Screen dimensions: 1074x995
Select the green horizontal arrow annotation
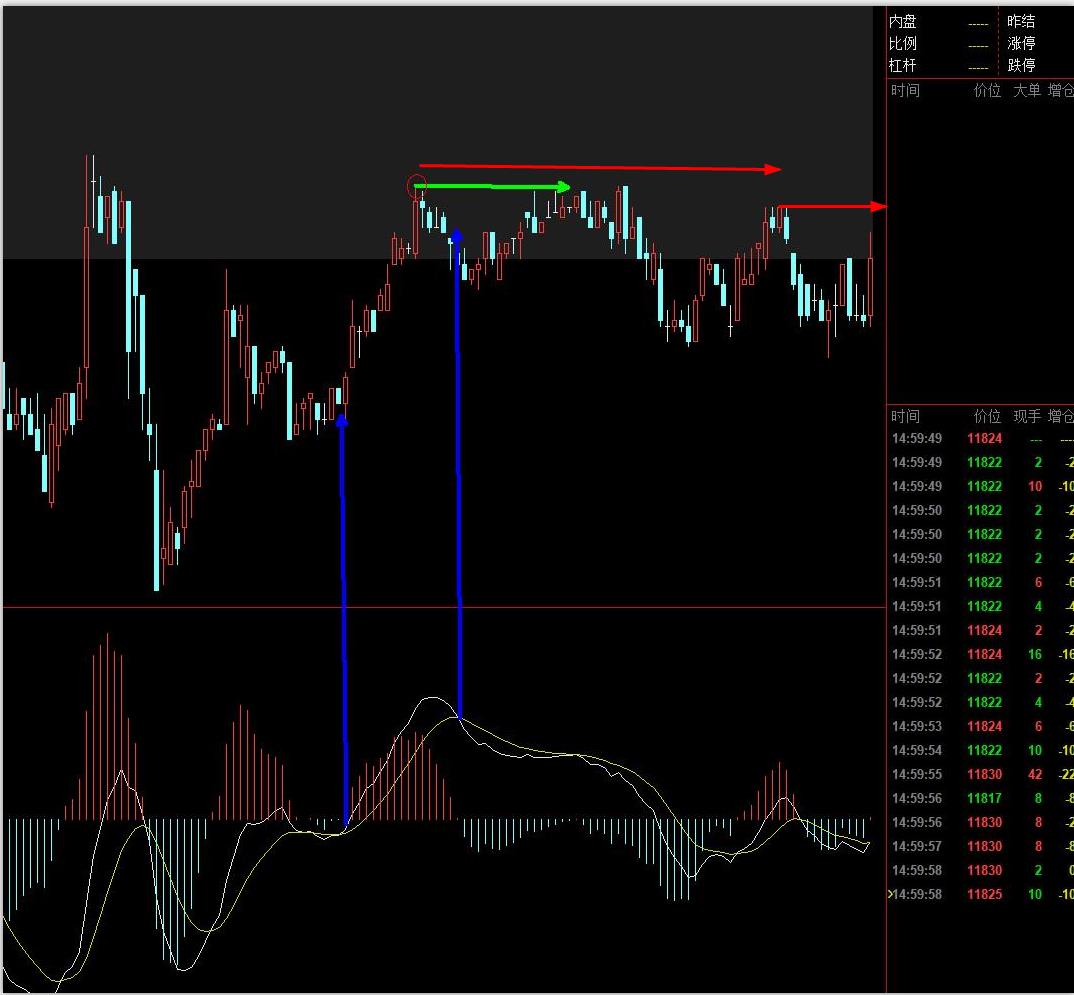pos(490,187)
